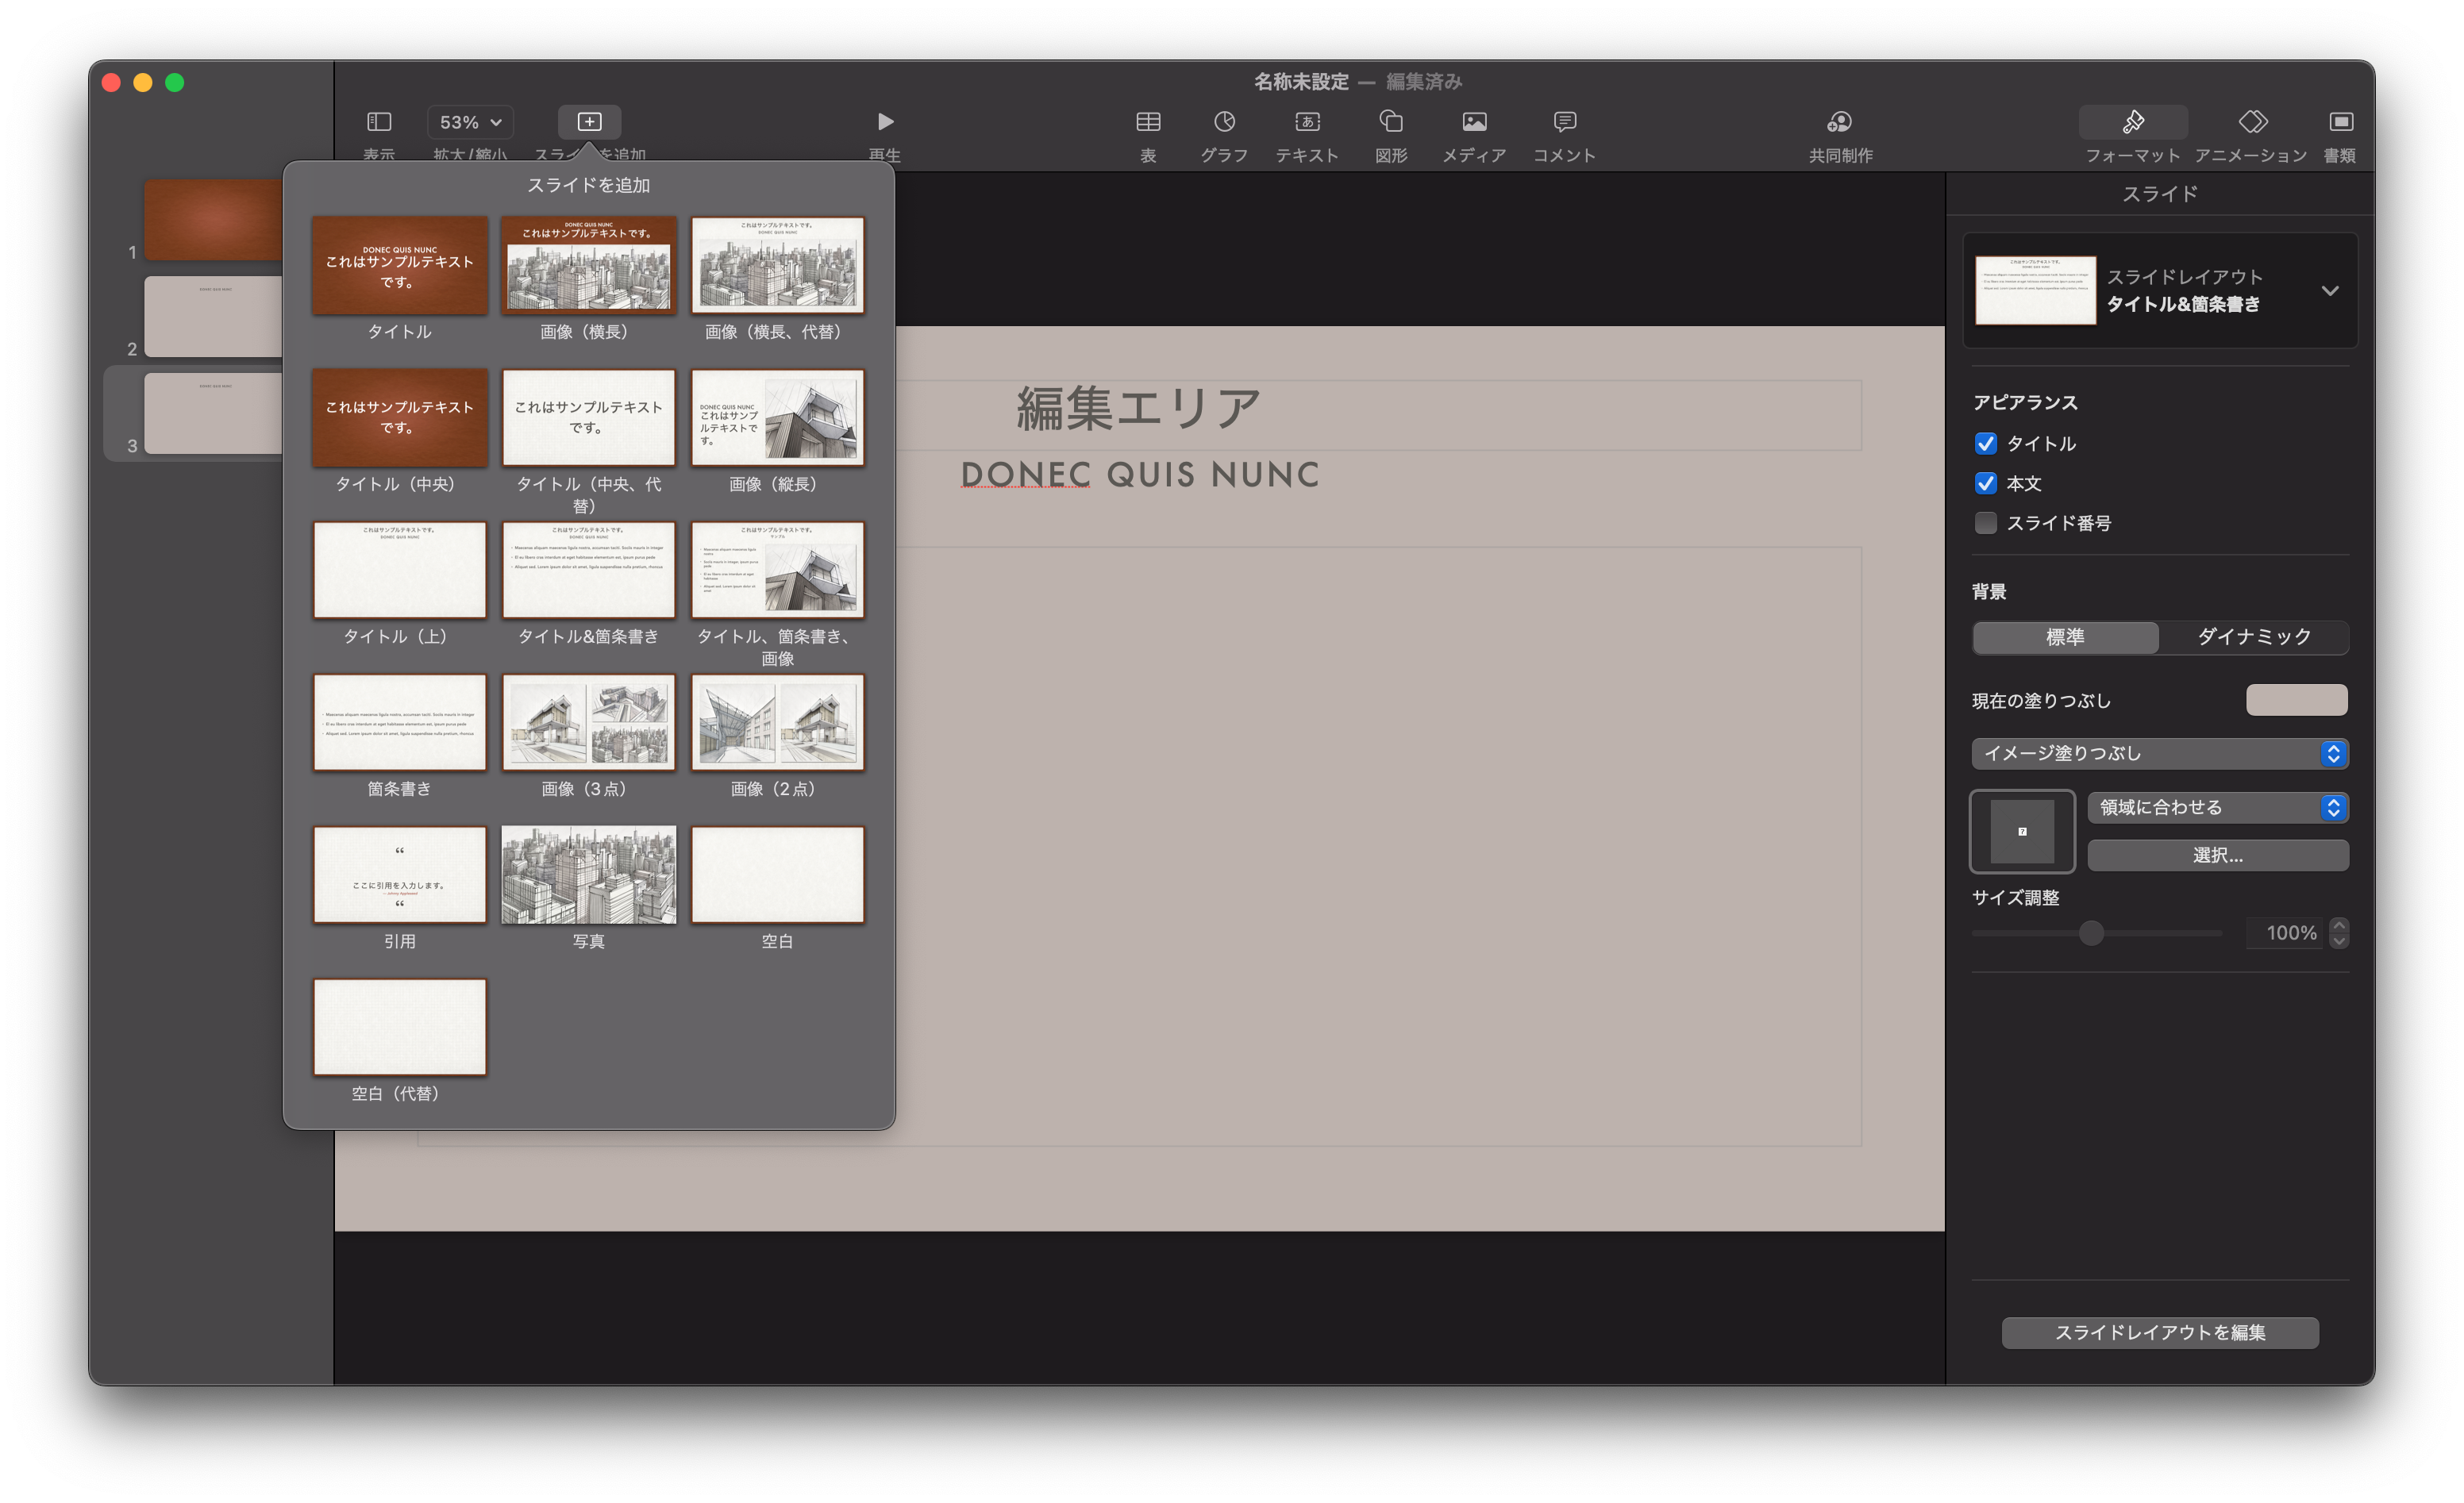This screenshot has height=1503, width=2464.
Task: Enable the スライド番号 checkbox
Action: pyautogui.click(x=1986, y=523)
